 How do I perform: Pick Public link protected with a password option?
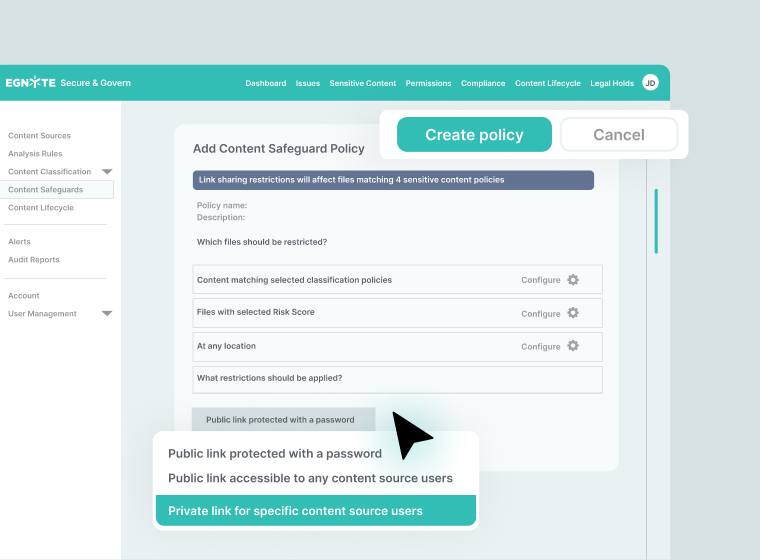coord(275,453)
